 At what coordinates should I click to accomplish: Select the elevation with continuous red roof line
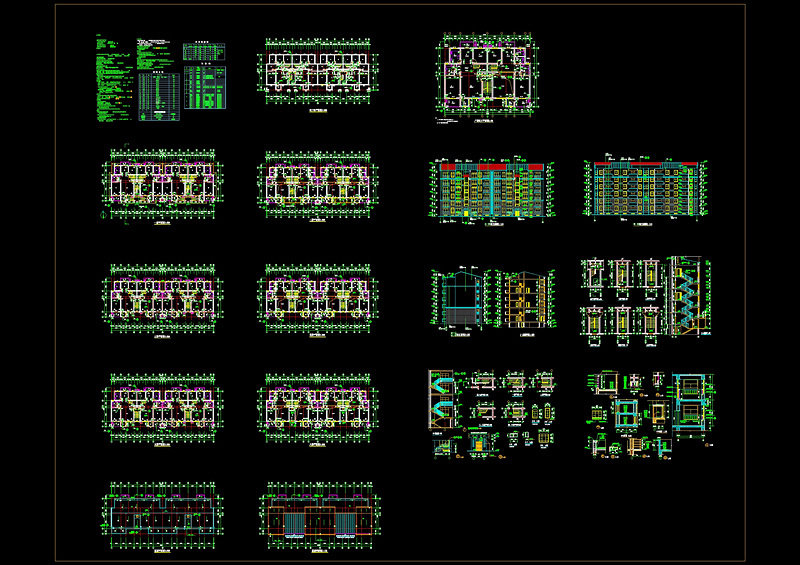645,188
